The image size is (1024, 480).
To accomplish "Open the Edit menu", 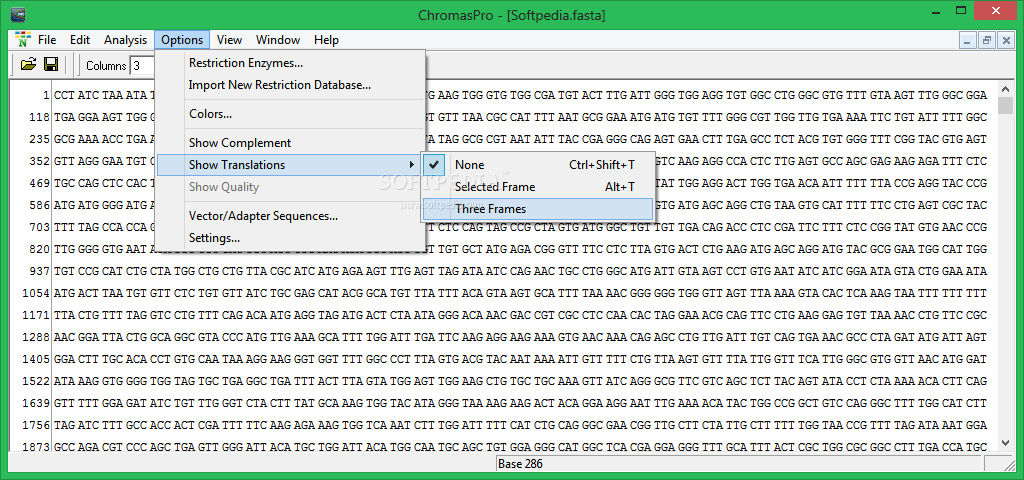I will (80, 40).
